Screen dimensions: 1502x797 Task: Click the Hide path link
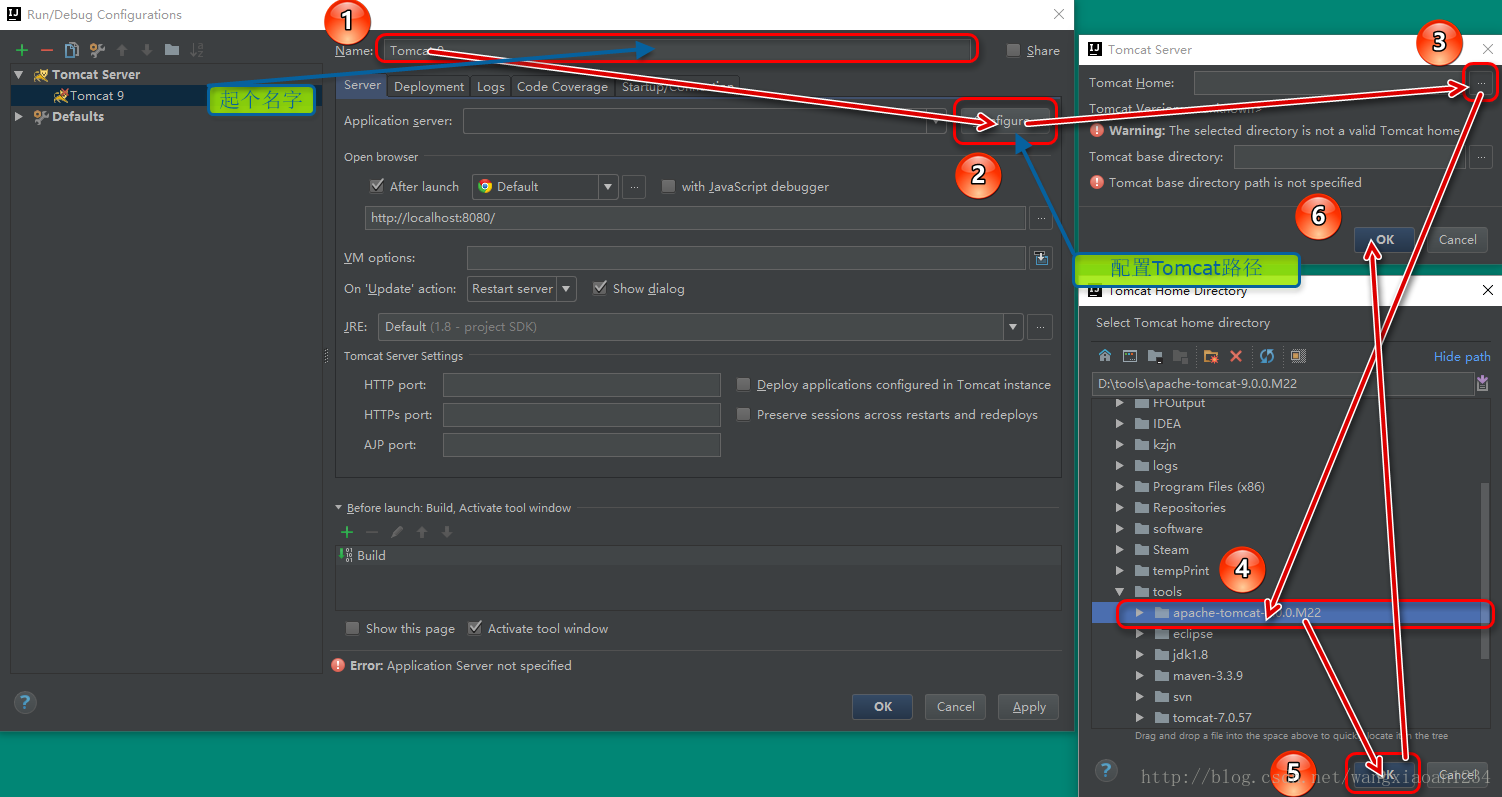click(1462, 357)
